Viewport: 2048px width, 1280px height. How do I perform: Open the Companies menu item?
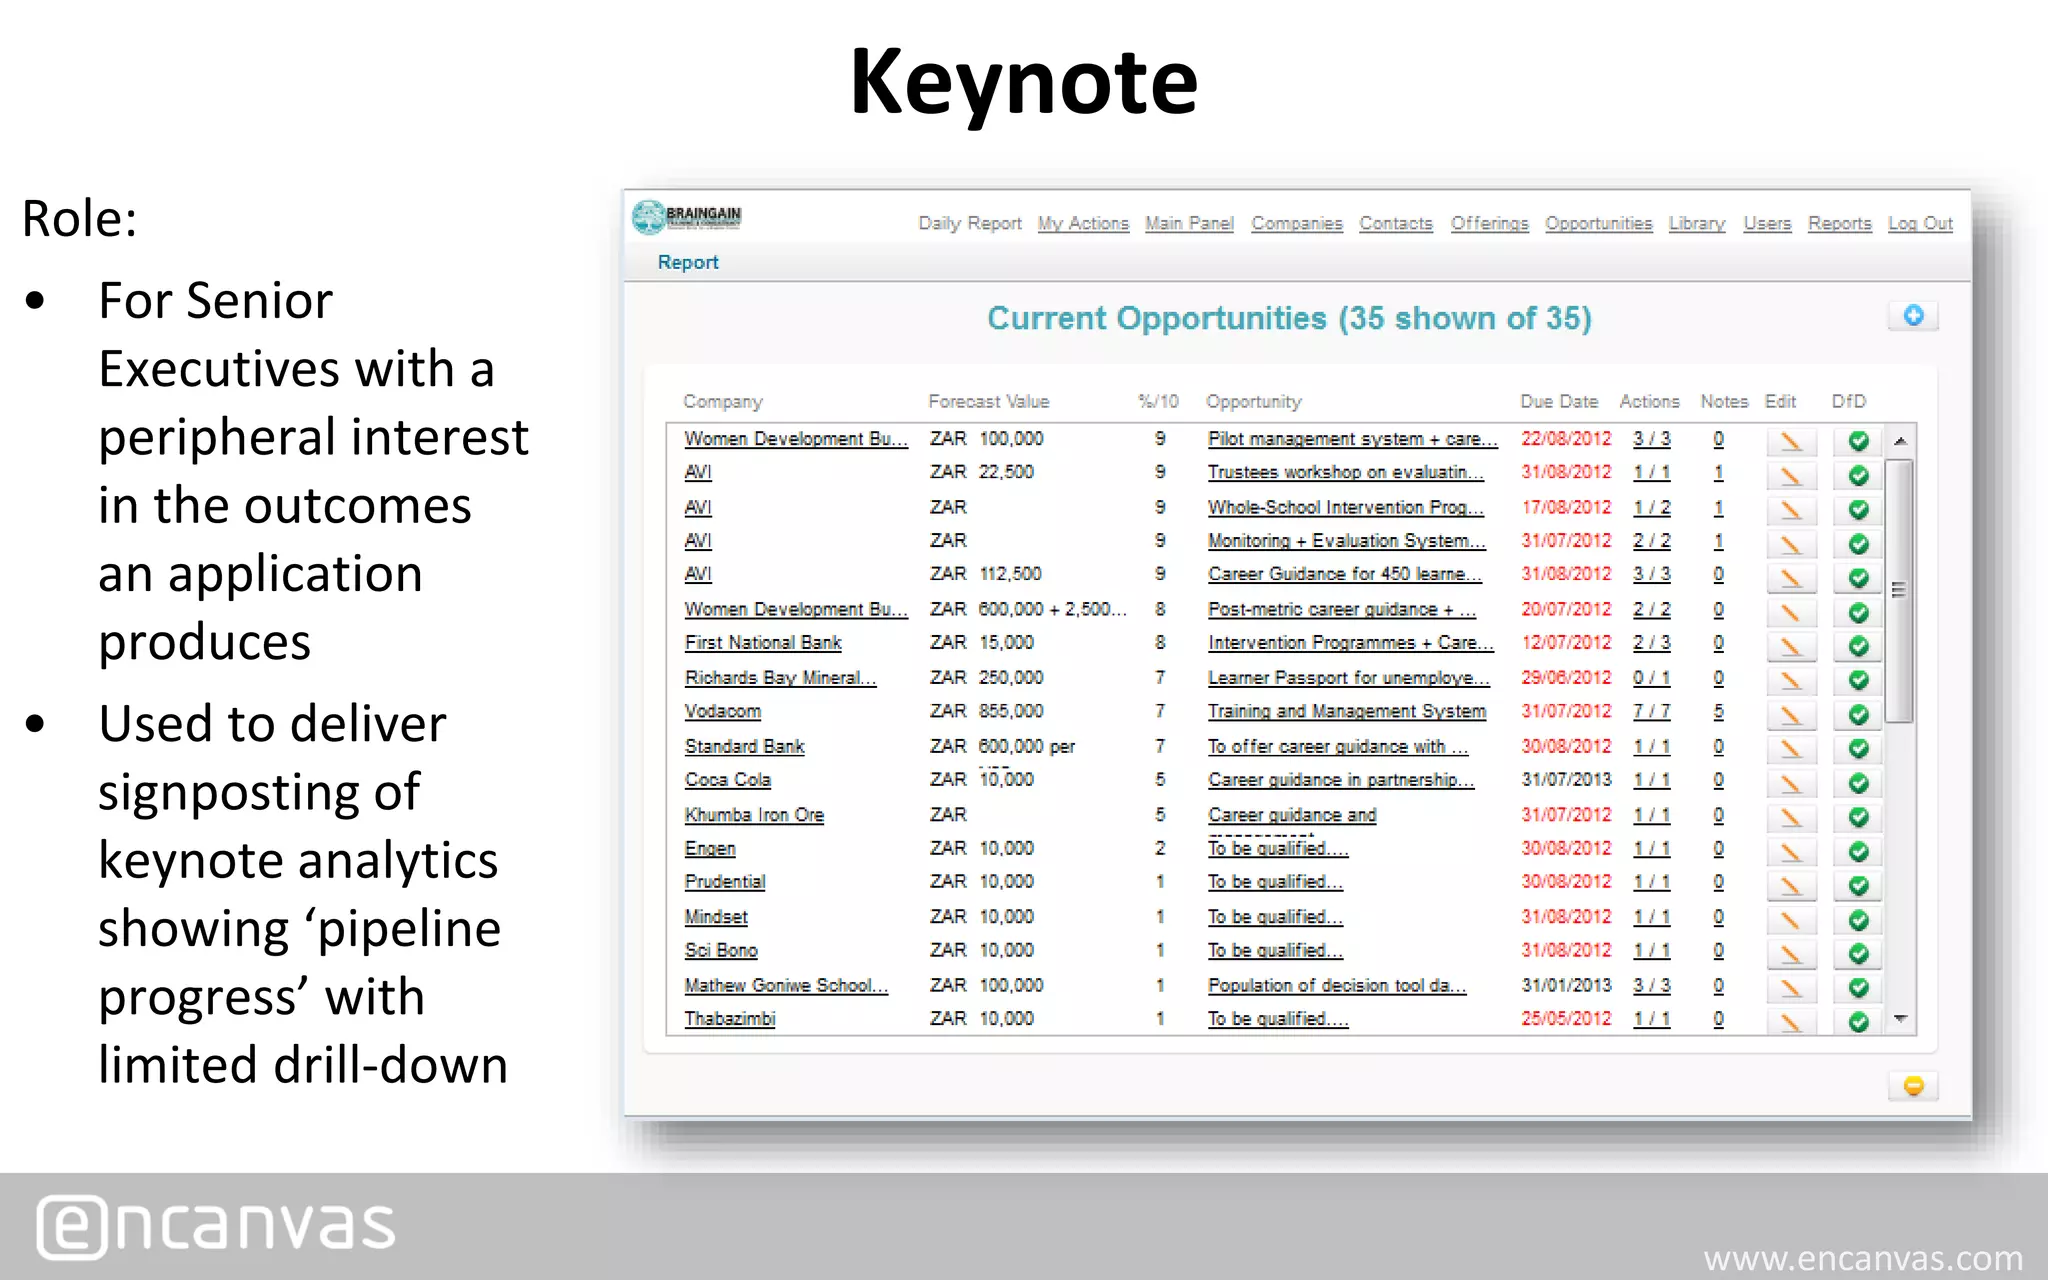(x=1297, y=224)
